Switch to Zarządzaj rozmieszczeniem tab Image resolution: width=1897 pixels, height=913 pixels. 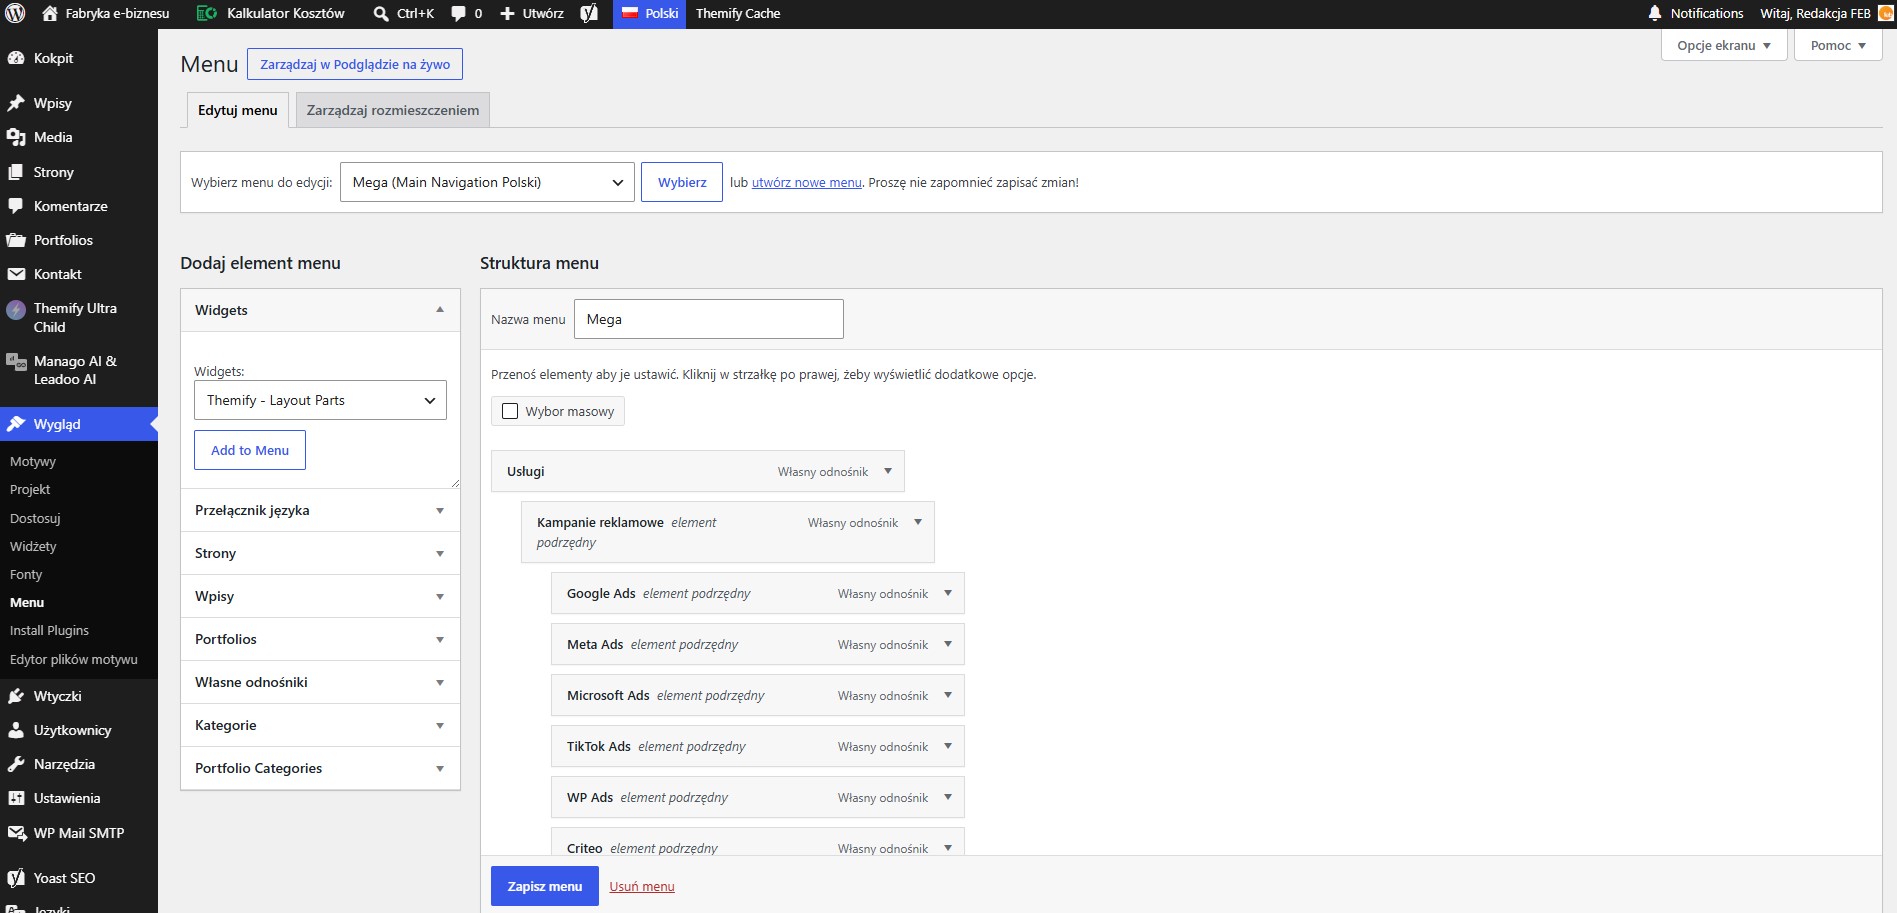(393, 110)
